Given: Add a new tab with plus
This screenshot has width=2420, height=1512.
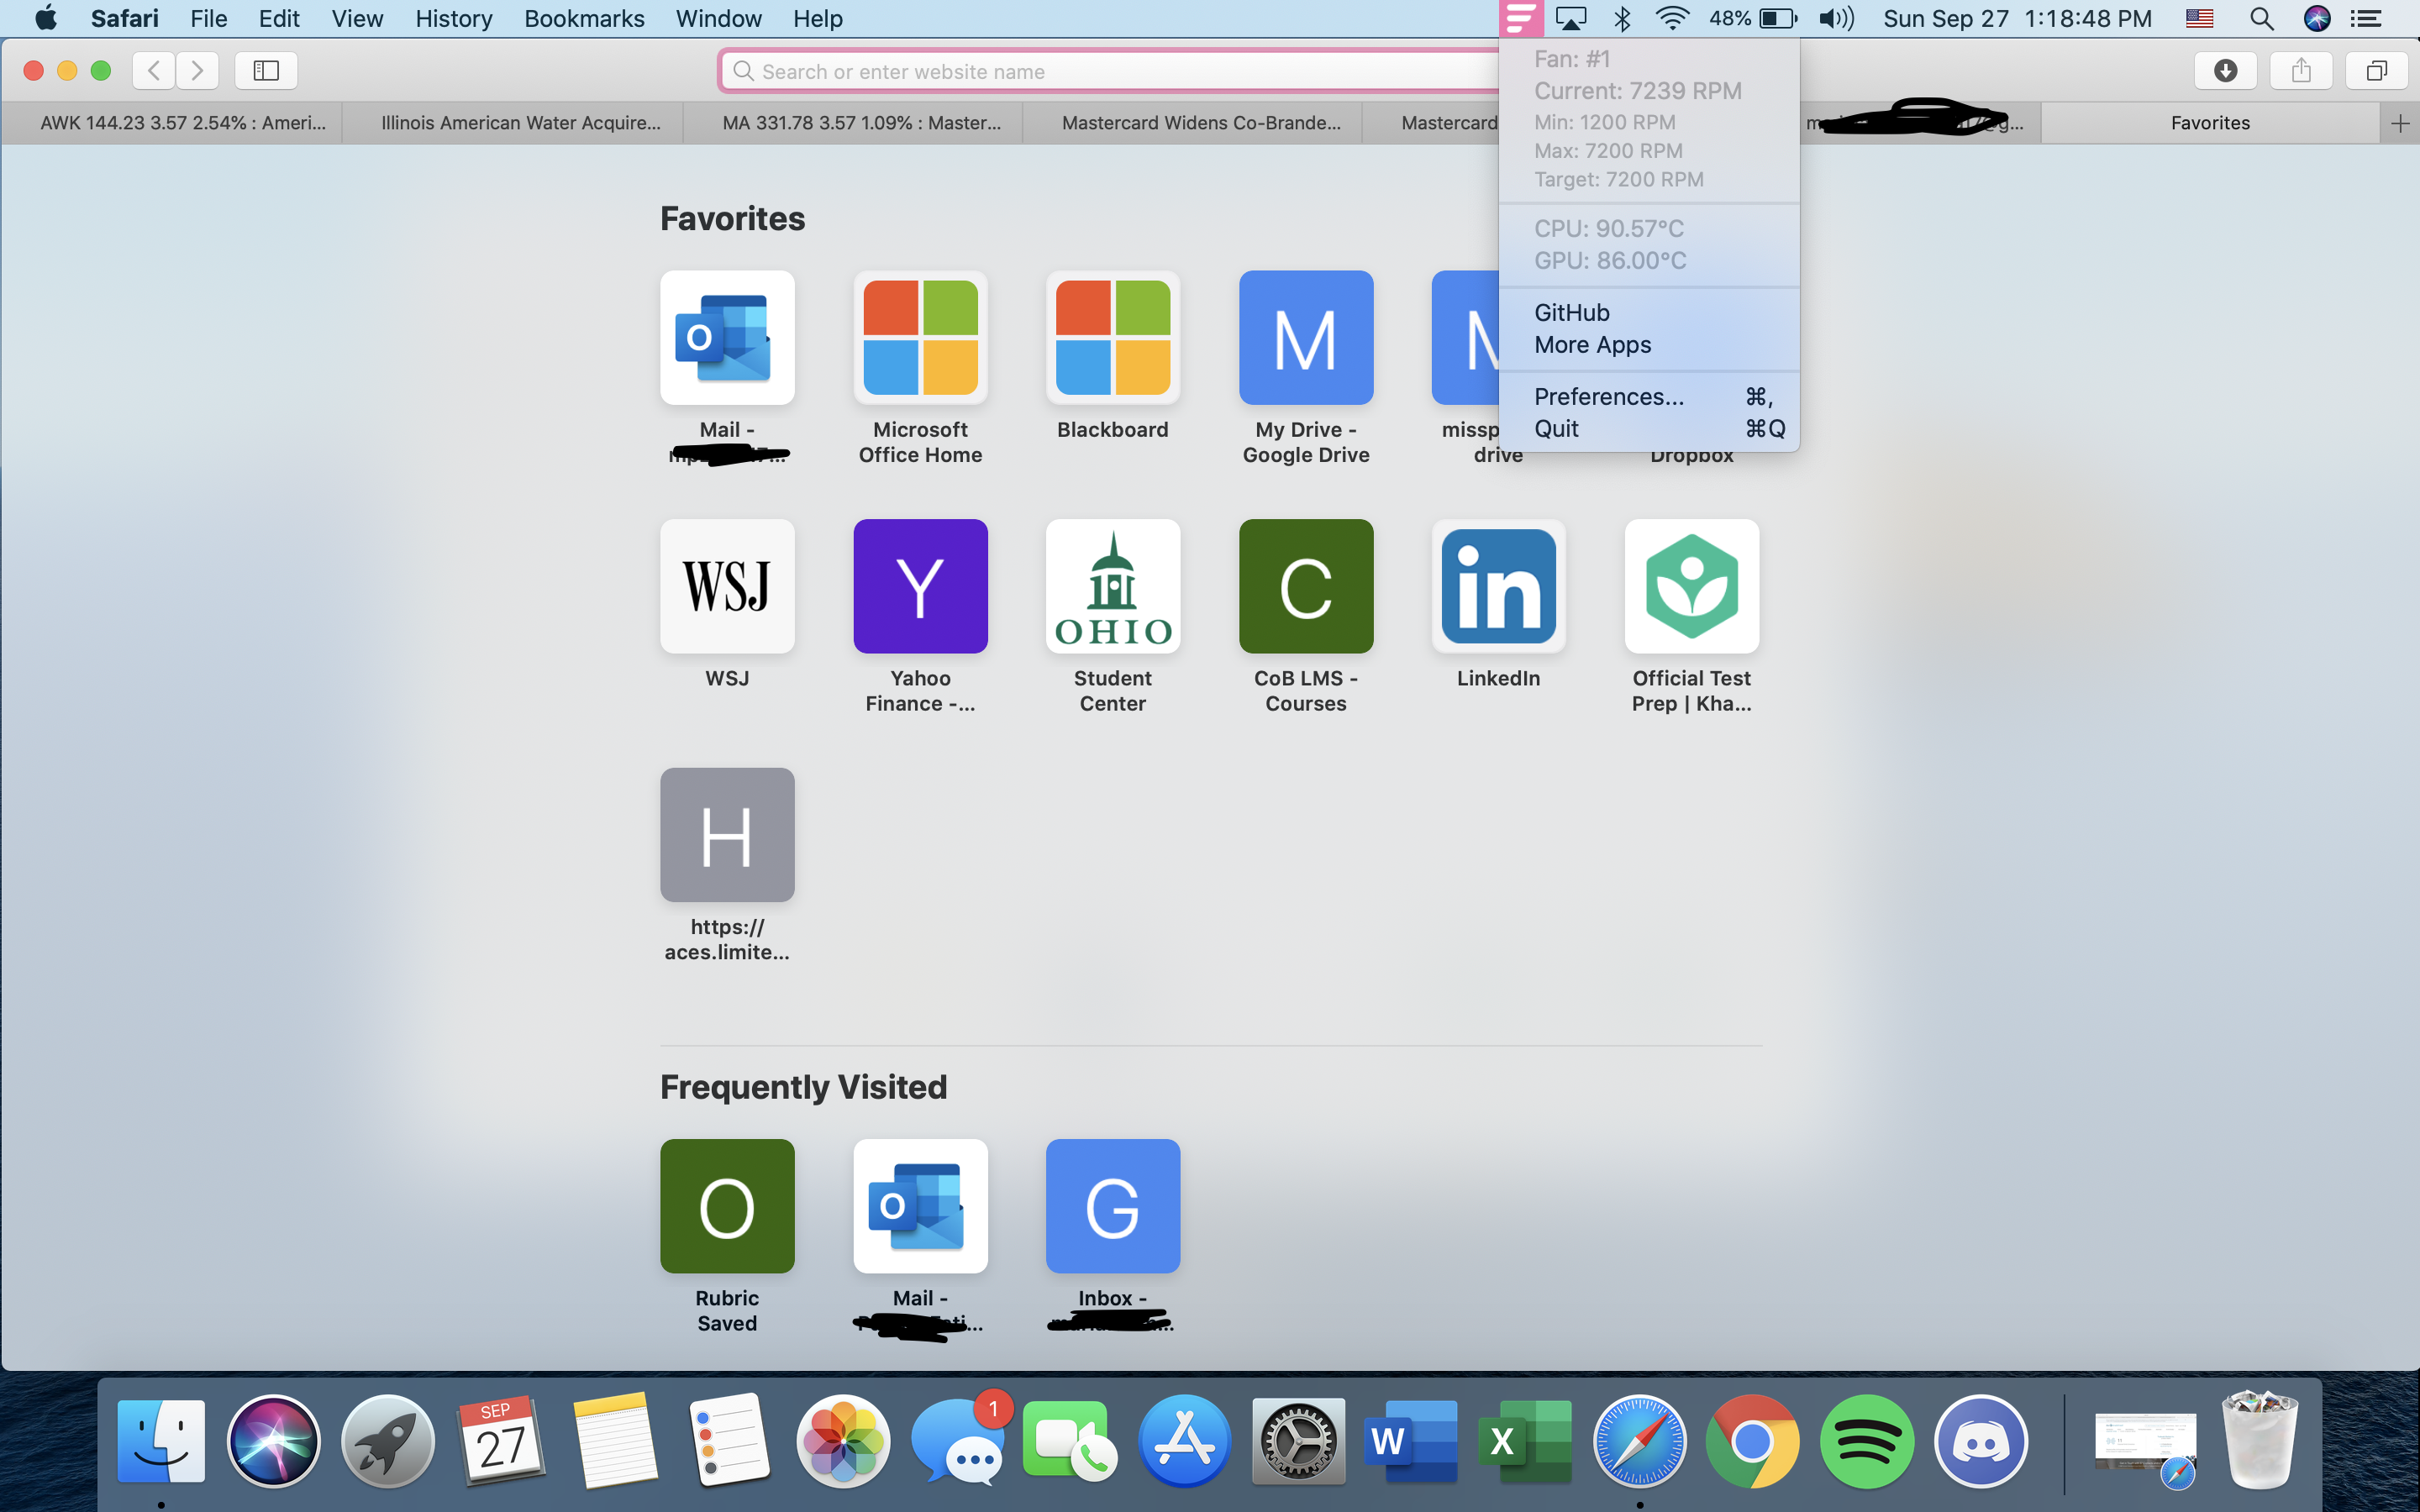Looking at the screenshot, I should click(x=2400, y=123).
